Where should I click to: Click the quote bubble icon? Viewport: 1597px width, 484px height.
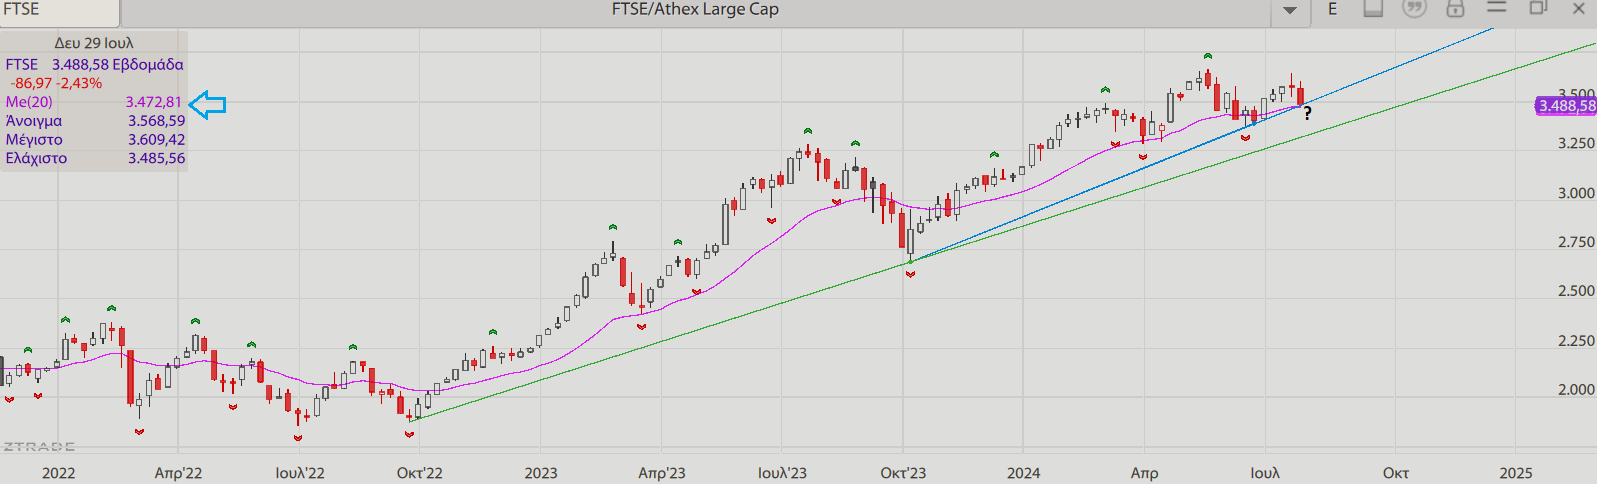1414,8
